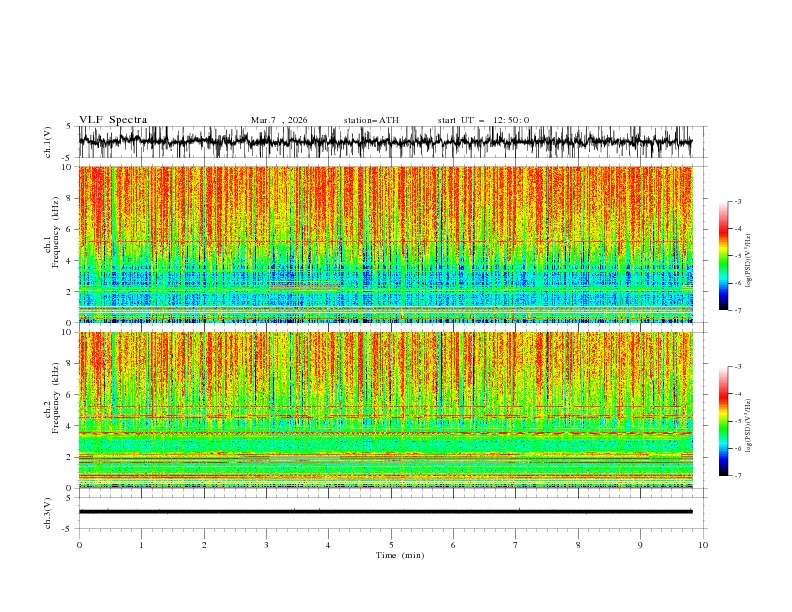792x612 pixels.
Task: Click the "ch.1(V)" waveform axis label
Action: pos(48,142)
